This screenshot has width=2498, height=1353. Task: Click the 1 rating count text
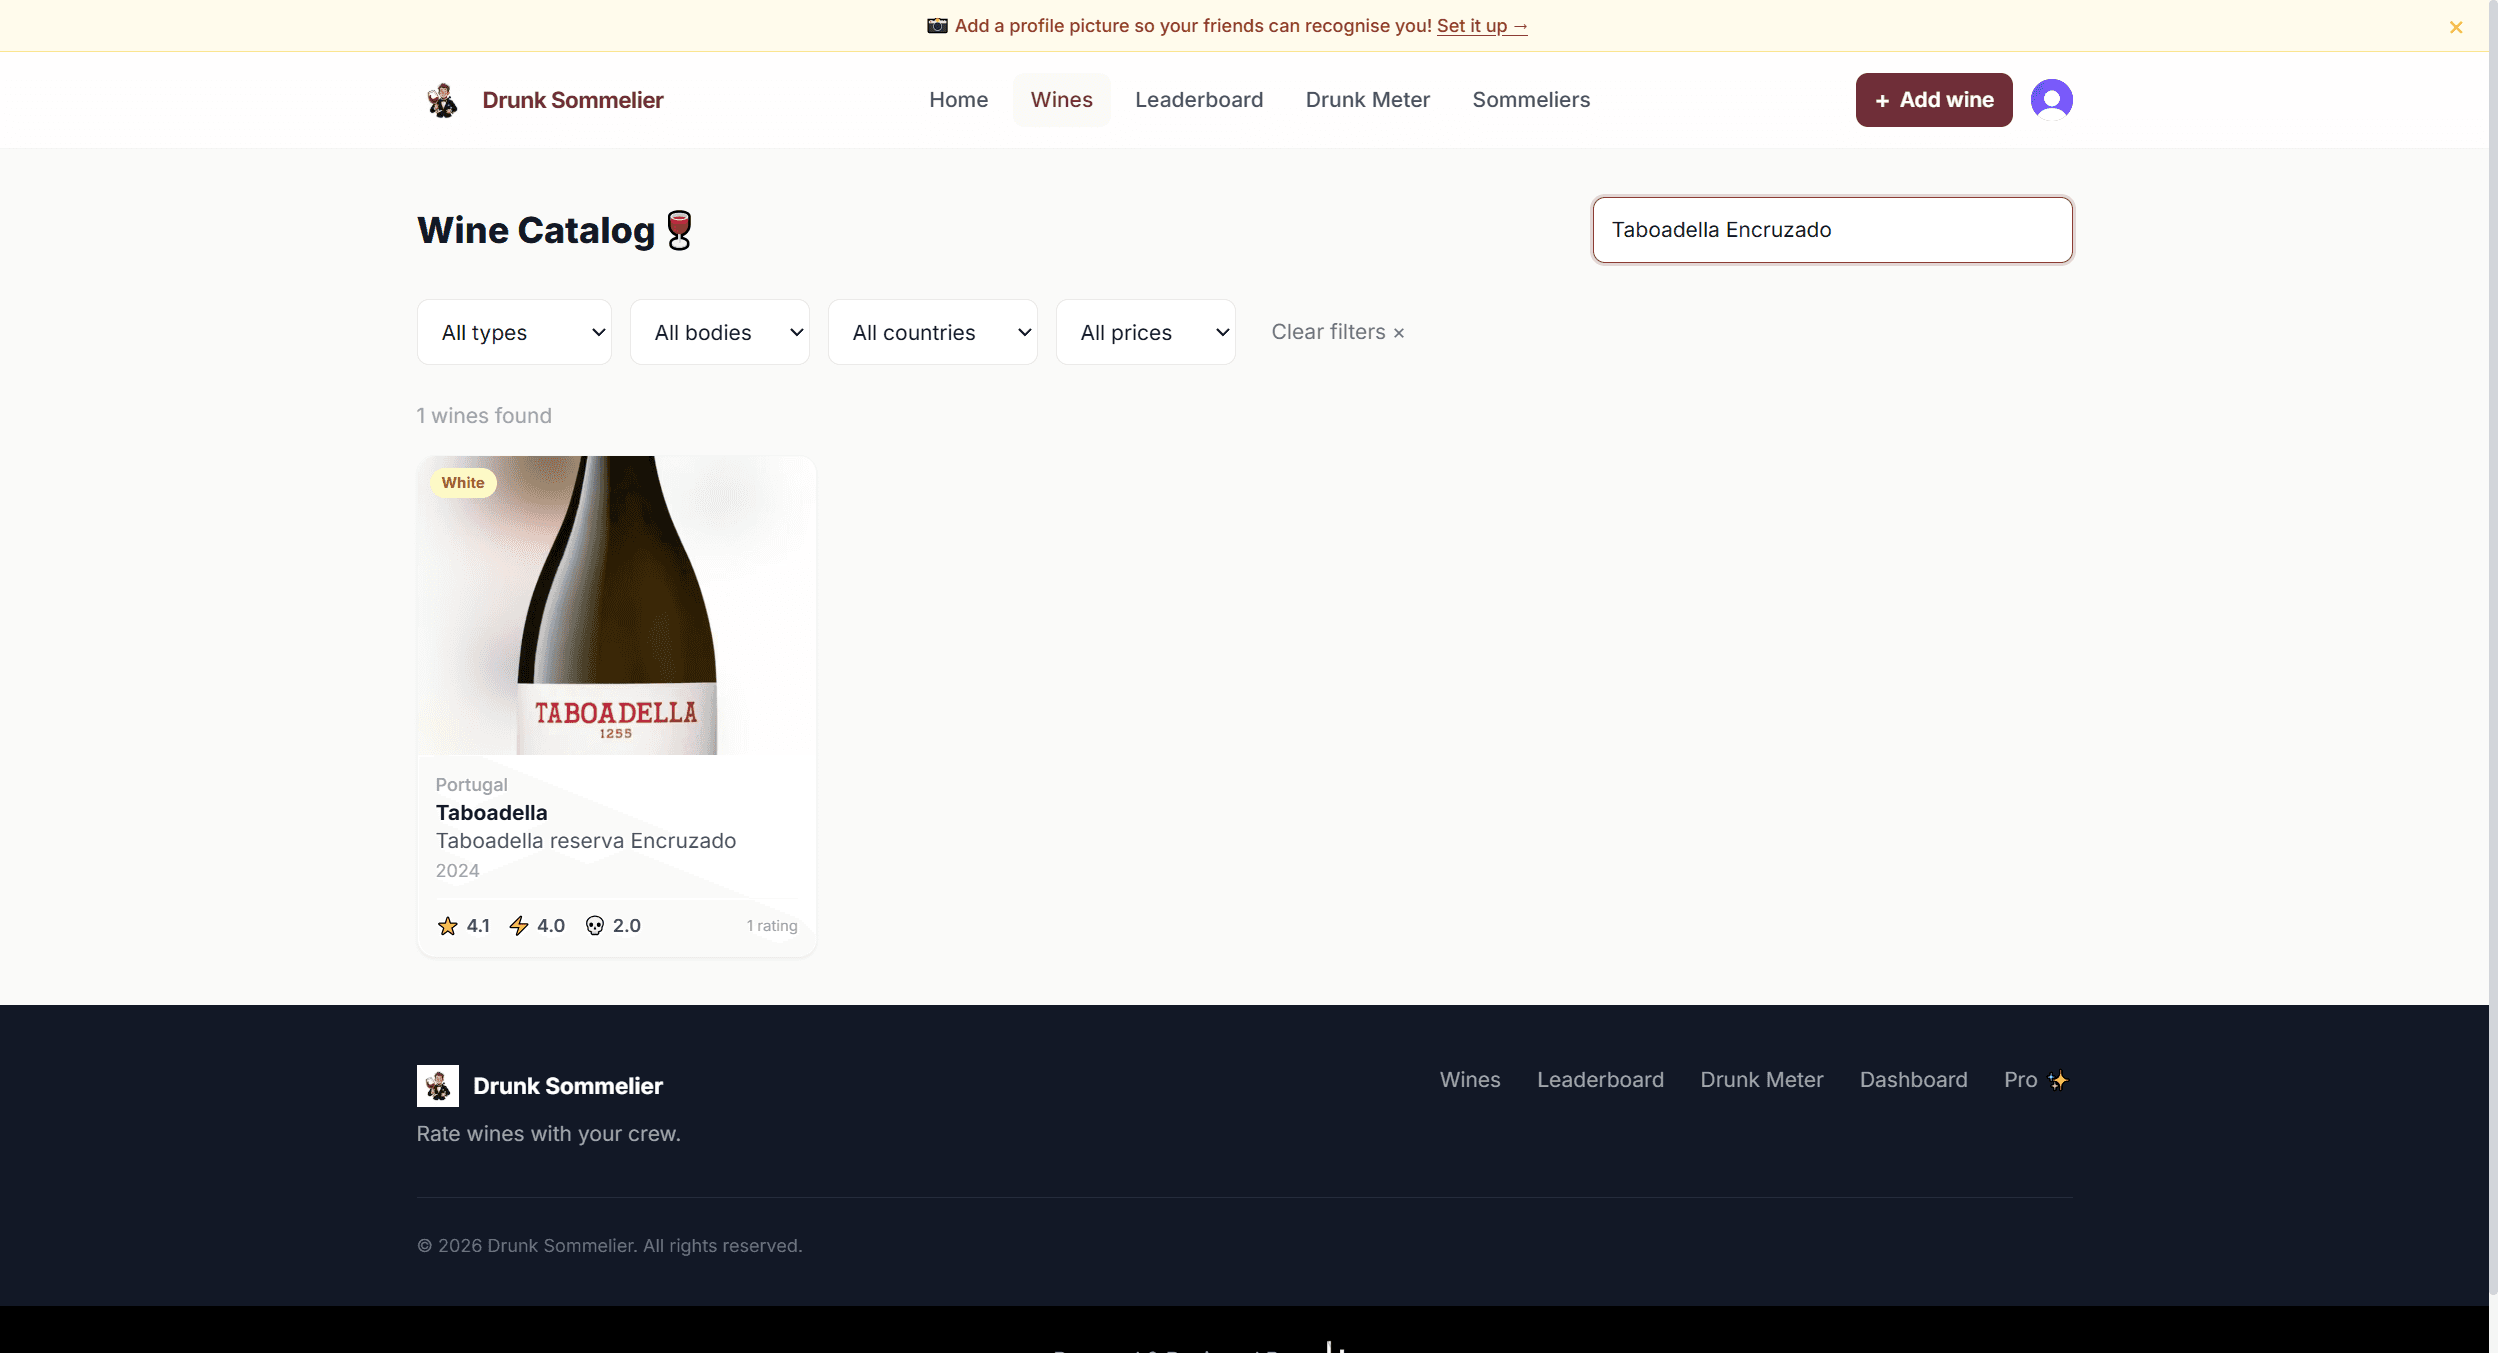click(x=772, y=926)
